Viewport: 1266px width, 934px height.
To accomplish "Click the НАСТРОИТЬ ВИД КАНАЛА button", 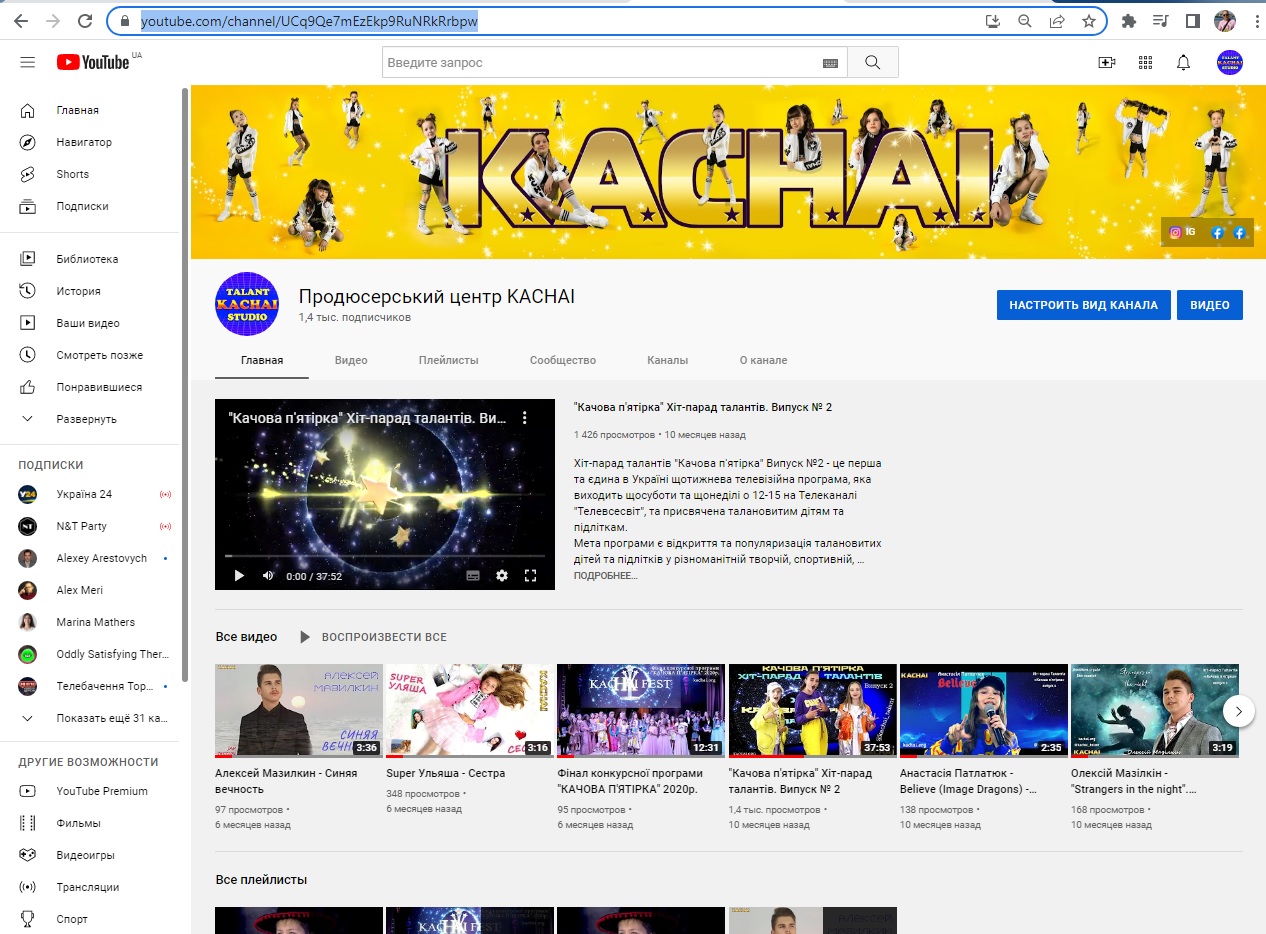I will (1083, 305).
